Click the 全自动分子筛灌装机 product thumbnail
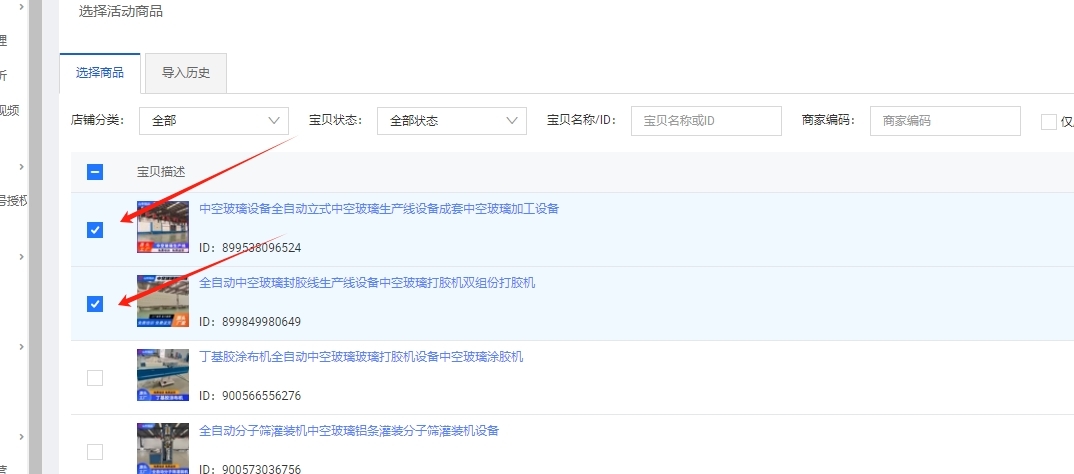 (x=163, y=448)
